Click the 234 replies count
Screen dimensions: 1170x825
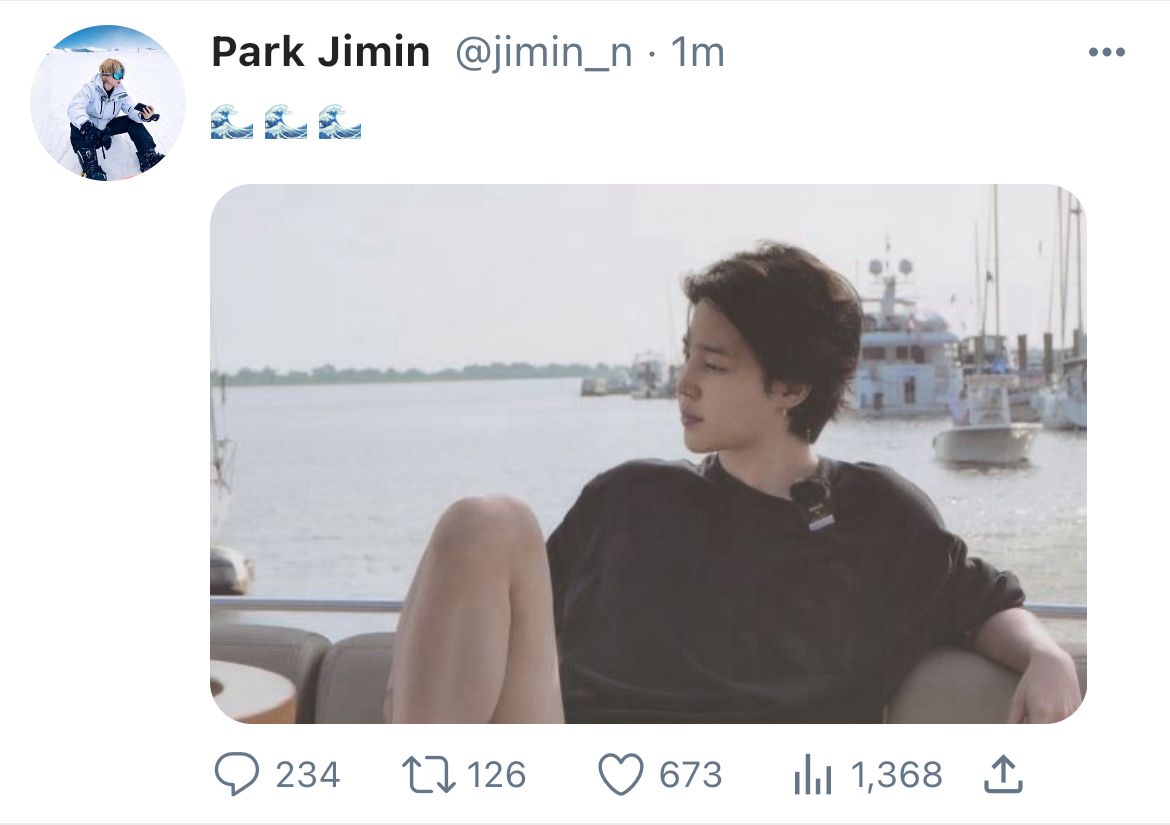click(x=307, y=775)
